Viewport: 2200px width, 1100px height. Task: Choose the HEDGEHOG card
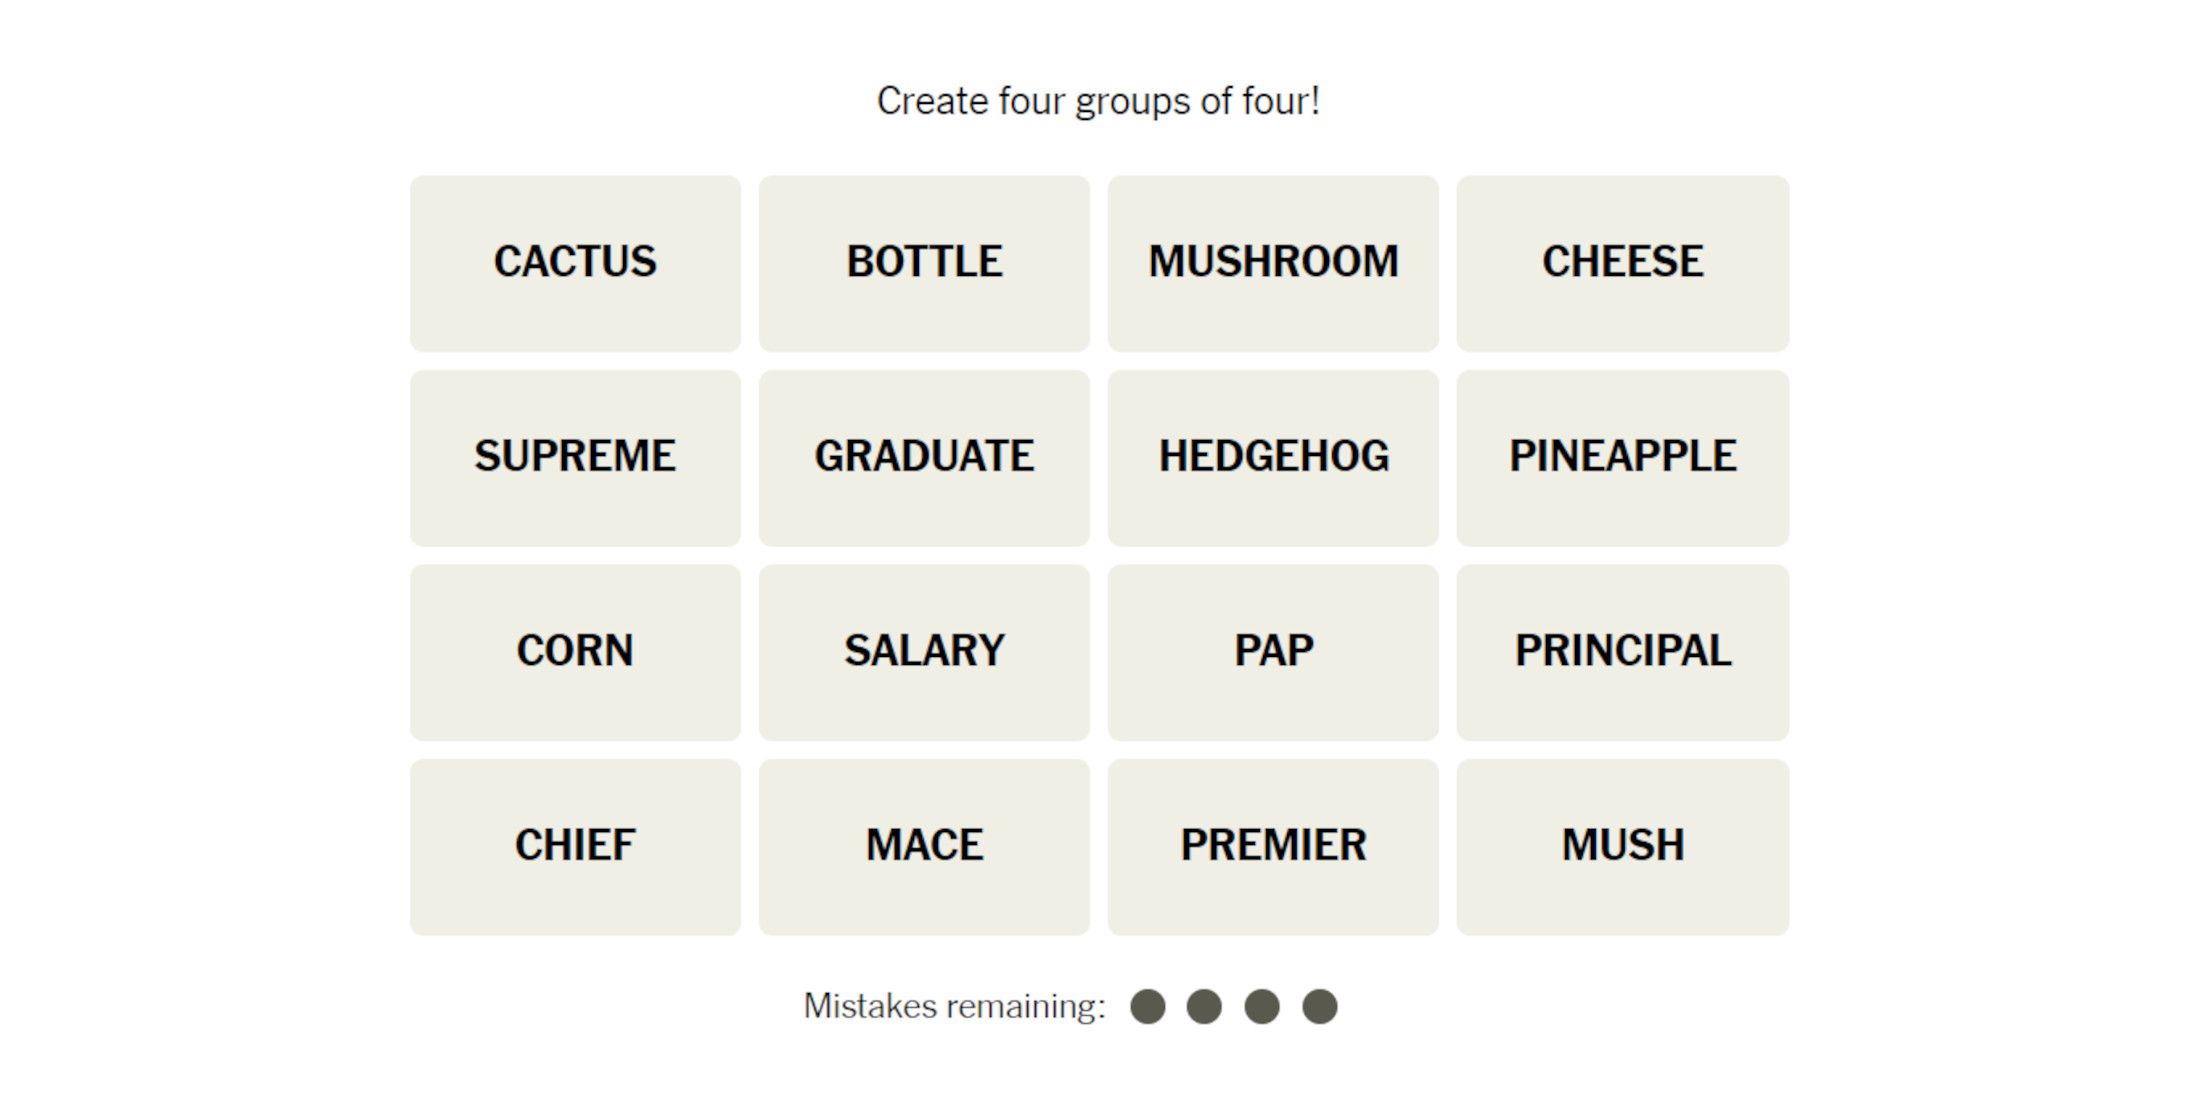[1273, 457]
